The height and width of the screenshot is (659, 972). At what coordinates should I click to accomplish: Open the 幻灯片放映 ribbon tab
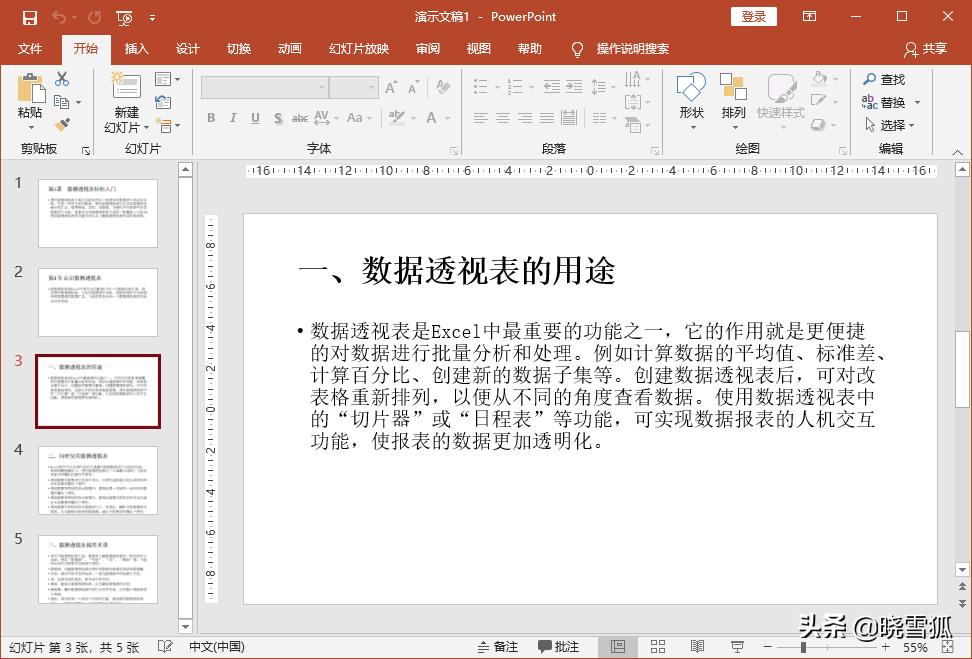click(x=358, y=49)
